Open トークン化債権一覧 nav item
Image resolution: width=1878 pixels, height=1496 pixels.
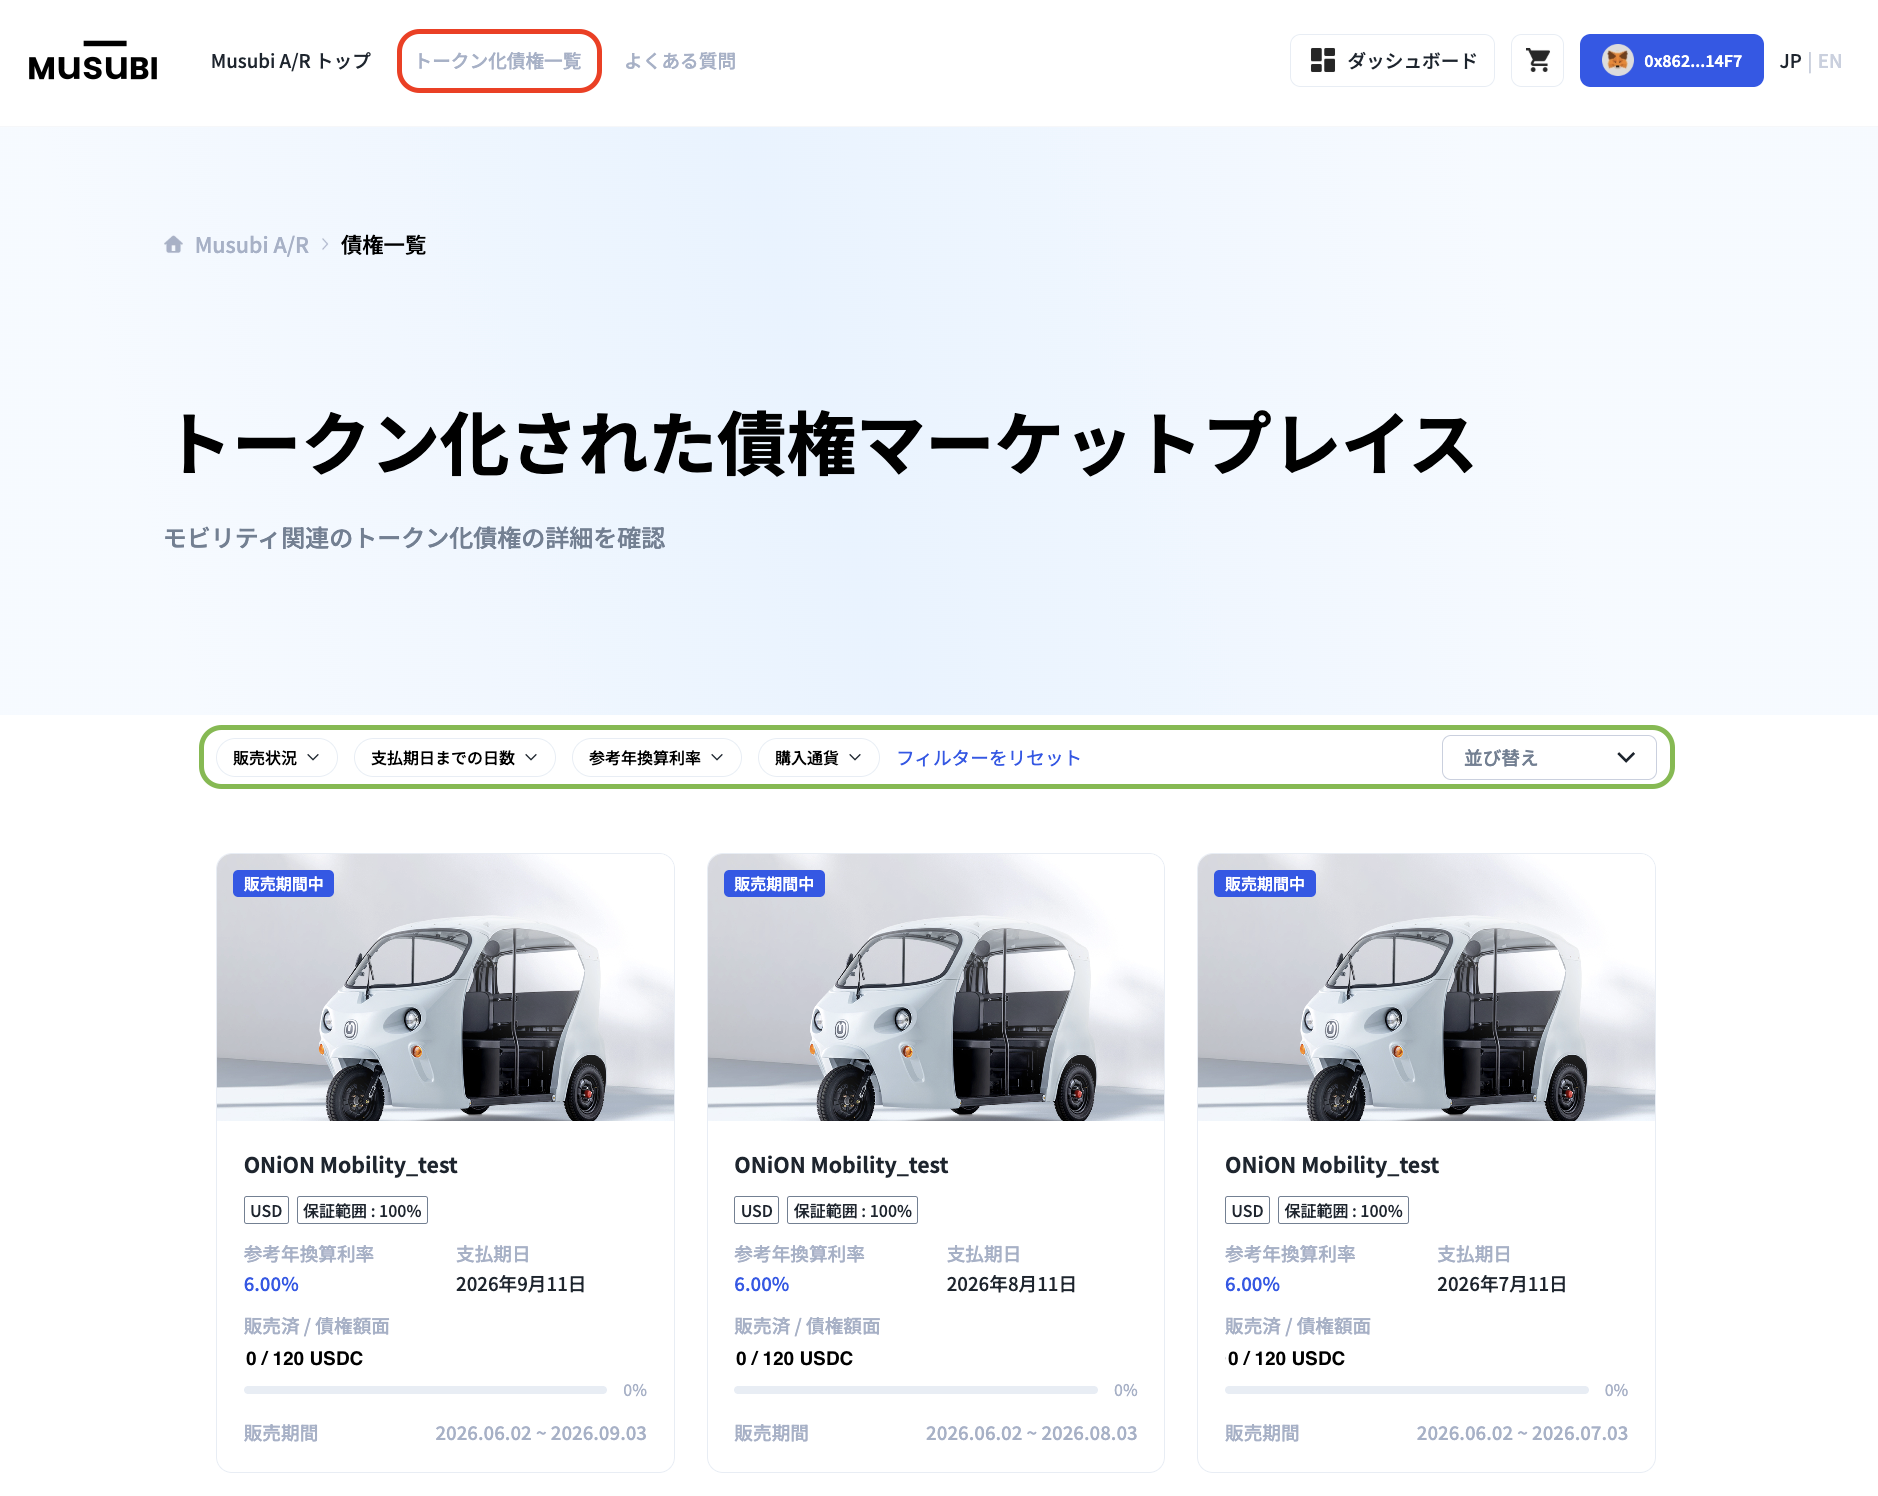pyautogui.click(x=499, y=61)
